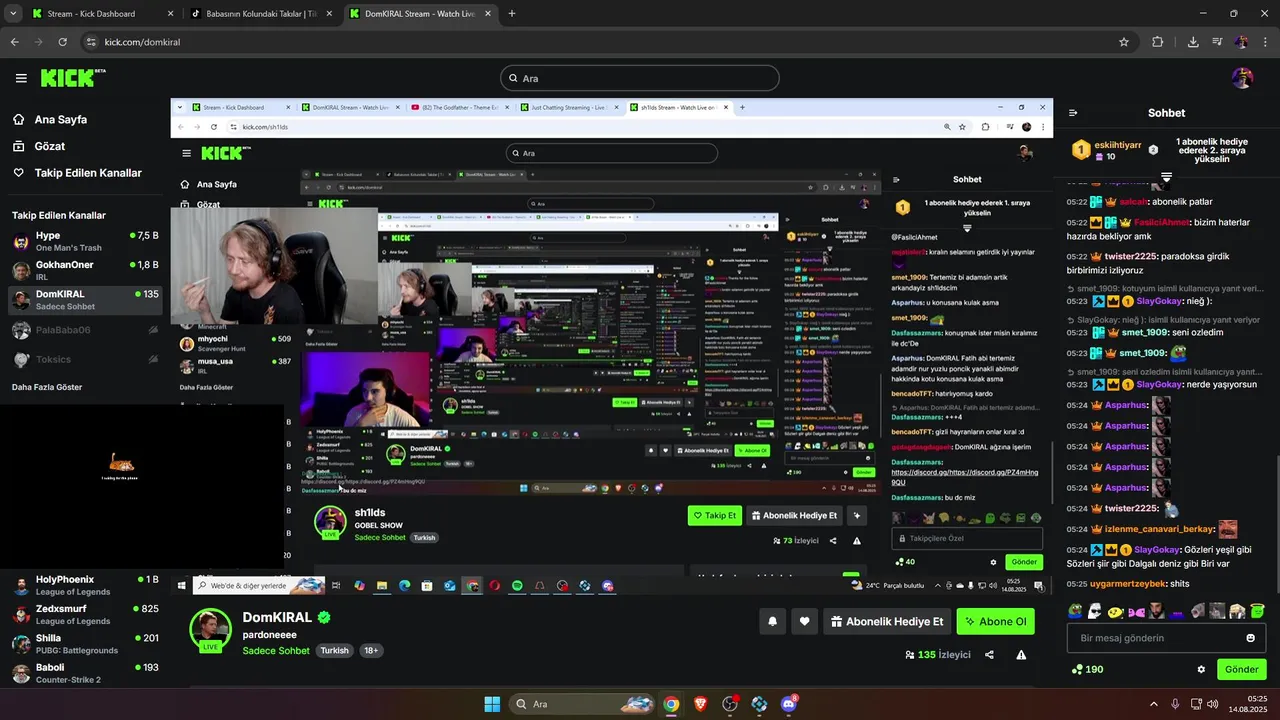Screen dimensions: 1280x720
Task: Click the Abone Ol subscribe button
Action: pyautogui.click(x=995, y=621)
